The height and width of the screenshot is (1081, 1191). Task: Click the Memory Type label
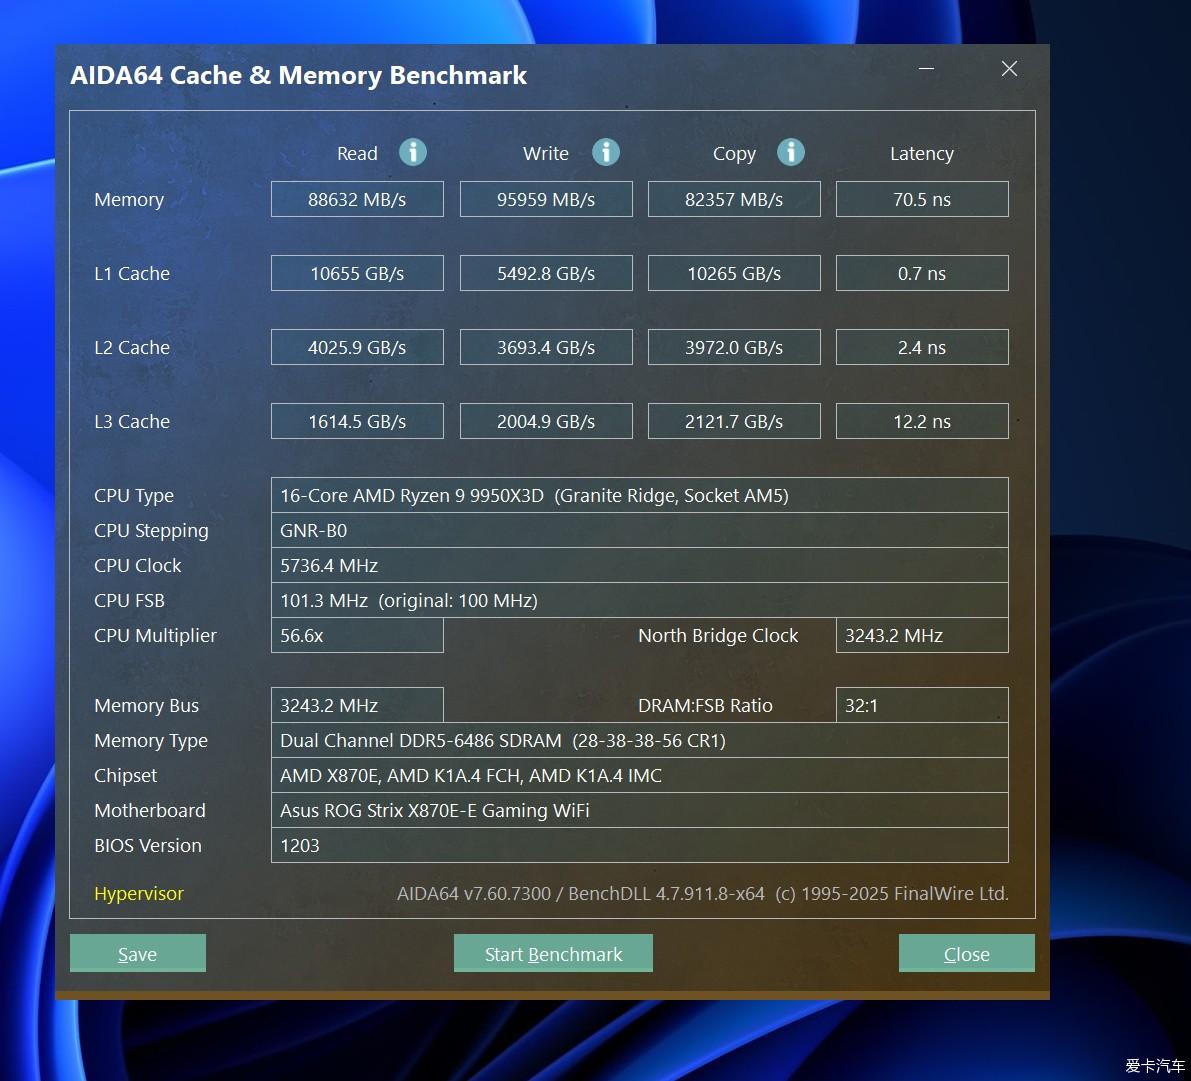tap(151, 741)
